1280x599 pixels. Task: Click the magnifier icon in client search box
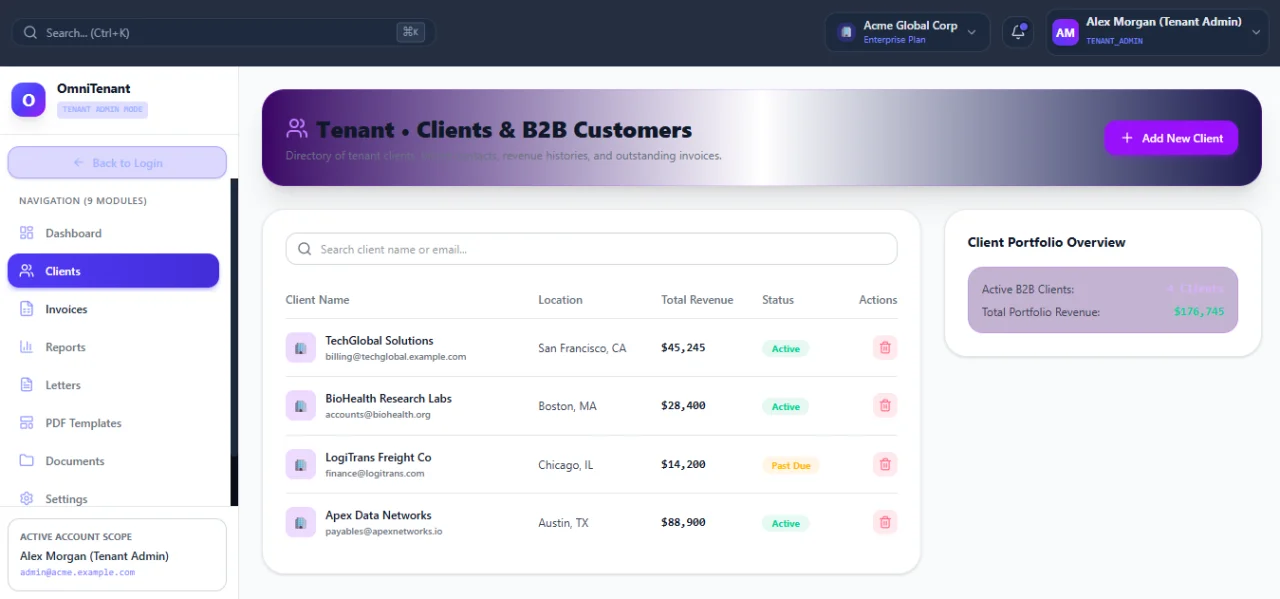(x=304, y=249)
